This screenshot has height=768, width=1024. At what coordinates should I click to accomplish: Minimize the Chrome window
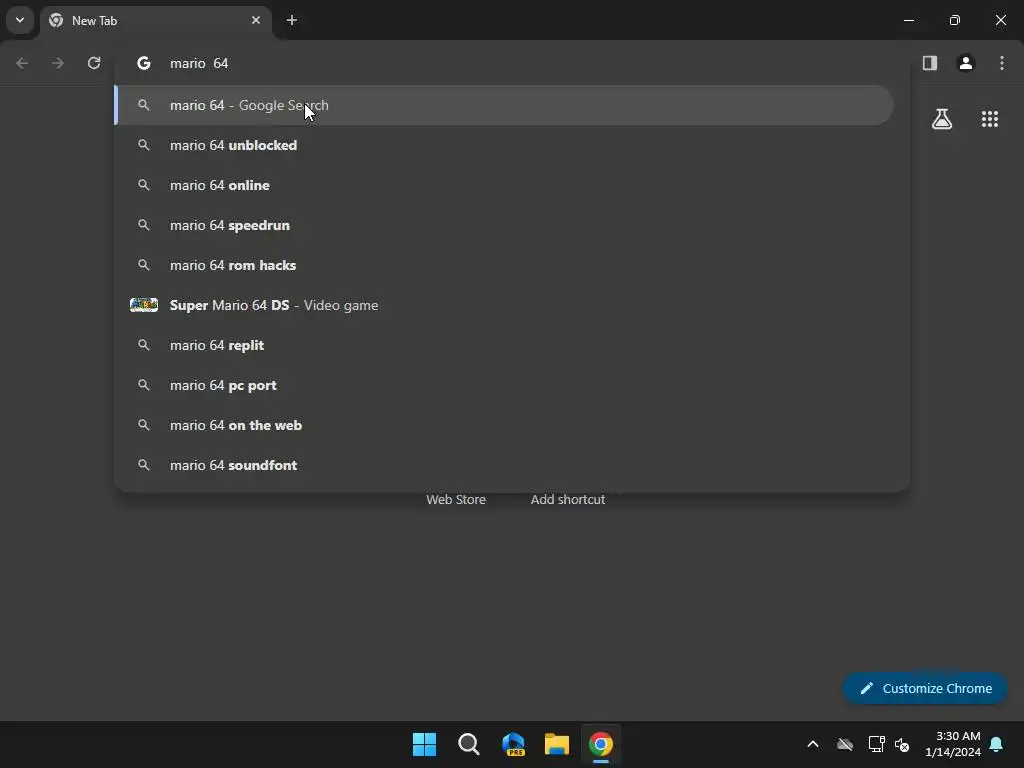(x=908, y=20)
